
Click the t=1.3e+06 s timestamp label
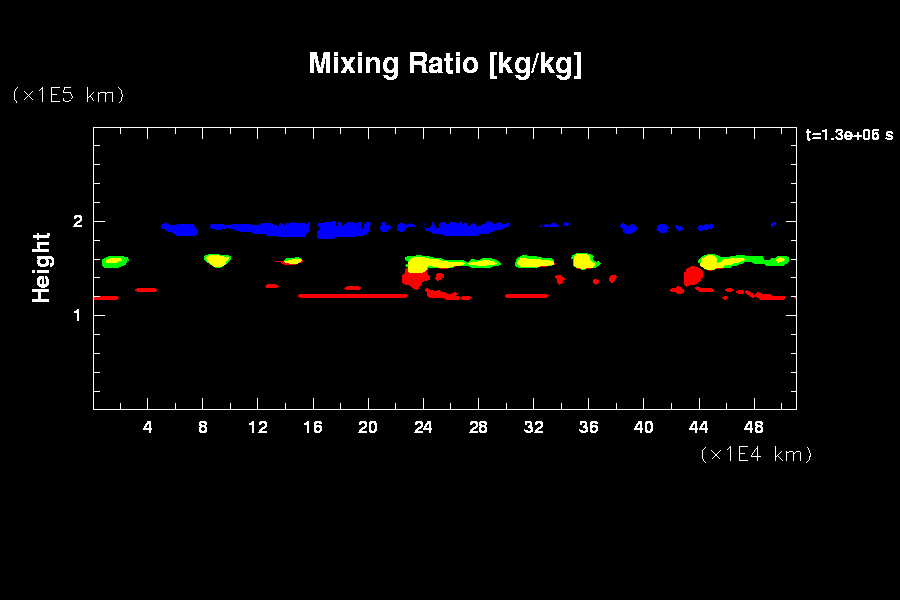(849, 135)
